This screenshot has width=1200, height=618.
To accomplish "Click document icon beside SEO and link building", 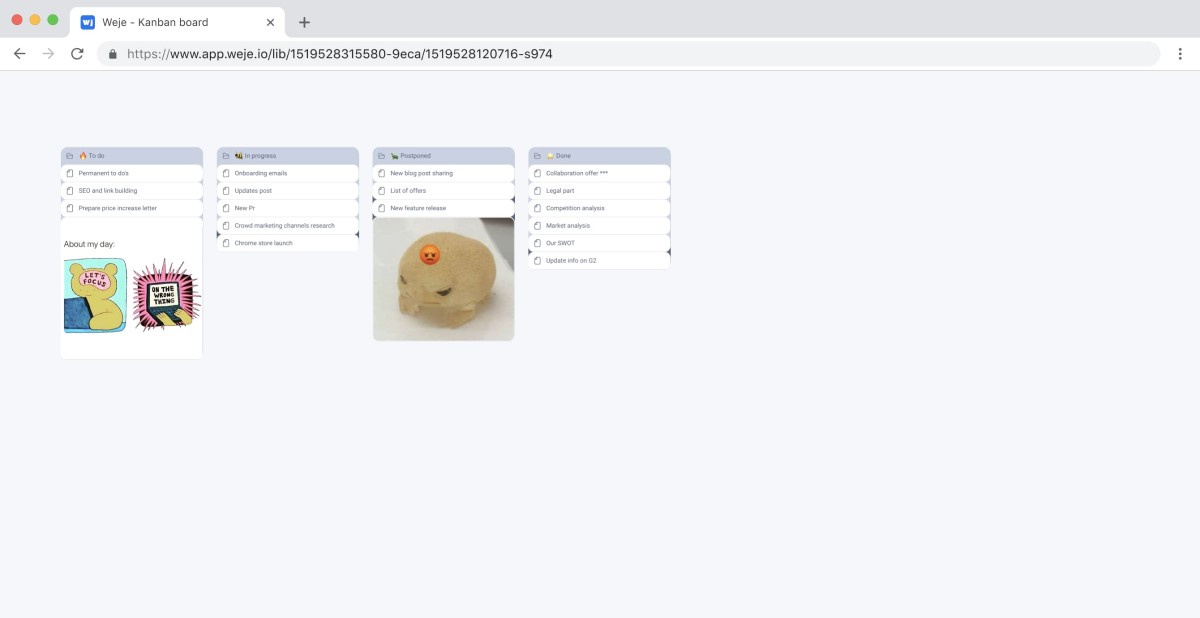I will (70, 191).
